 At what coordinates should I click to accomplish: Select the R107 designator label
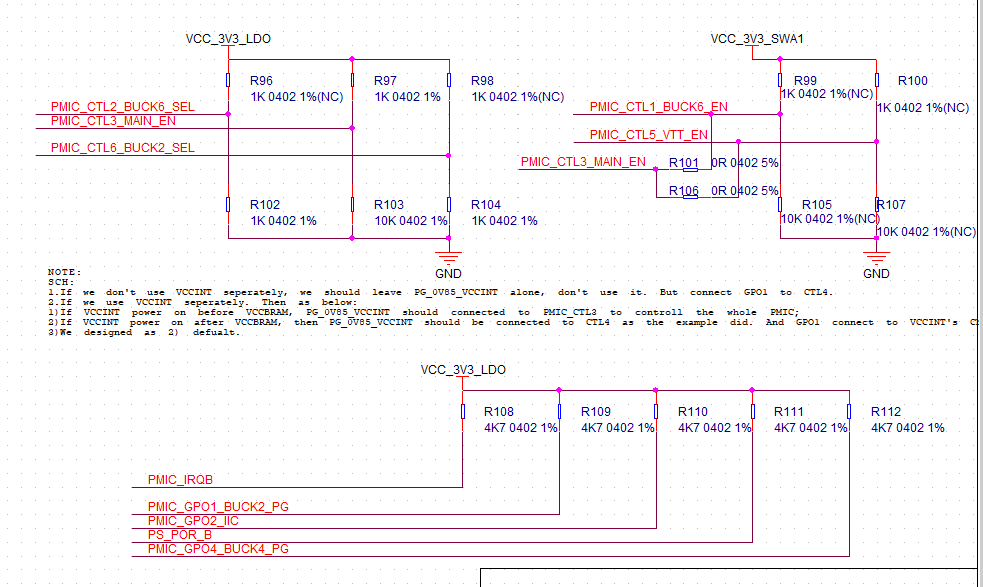tap(891, 205)
